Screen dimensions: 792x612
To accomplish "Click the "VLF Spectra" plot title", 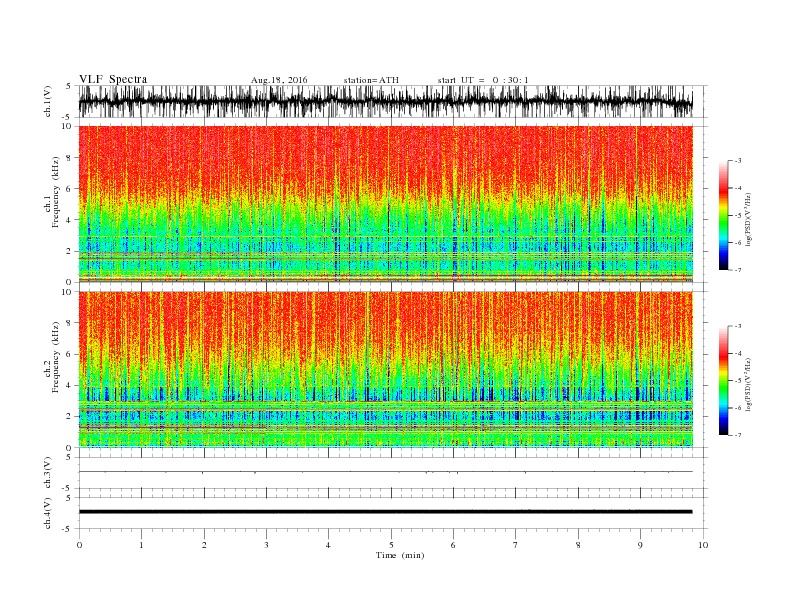I will (x=113, y=79).
